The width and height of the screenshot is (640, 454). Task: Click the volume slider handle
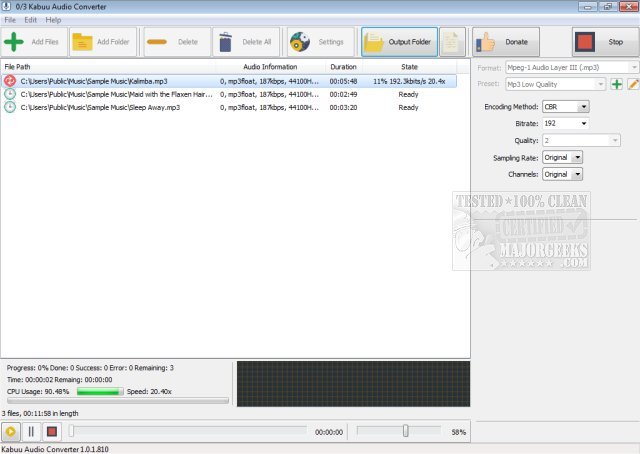coord(405,431)
